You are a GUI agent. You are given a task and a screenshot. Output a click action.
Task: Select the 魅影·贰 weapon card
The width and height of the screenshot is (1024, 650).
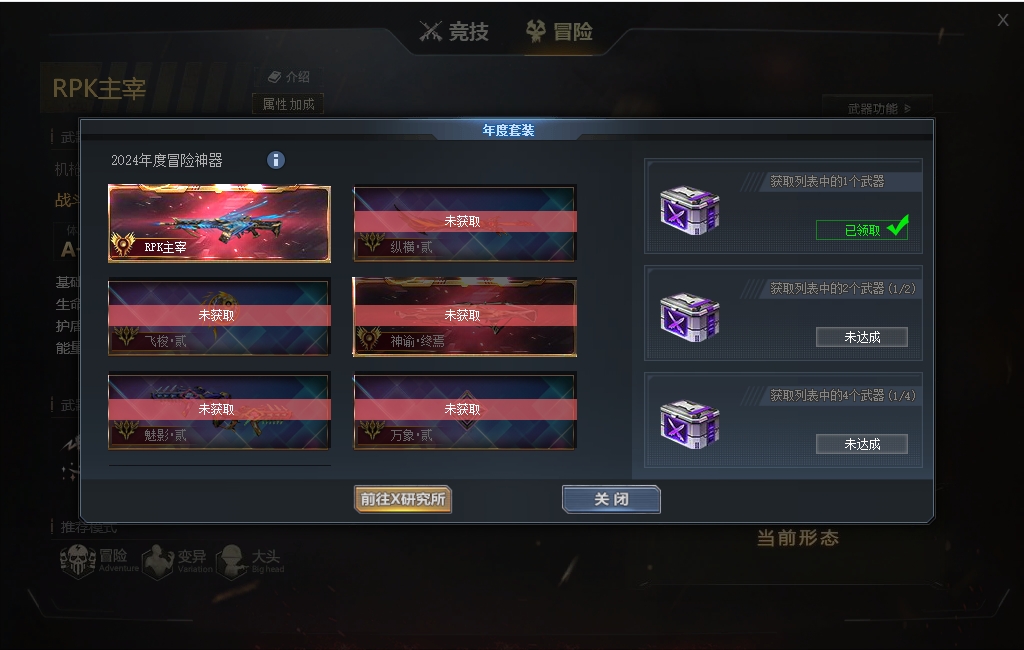pos(219,411)
